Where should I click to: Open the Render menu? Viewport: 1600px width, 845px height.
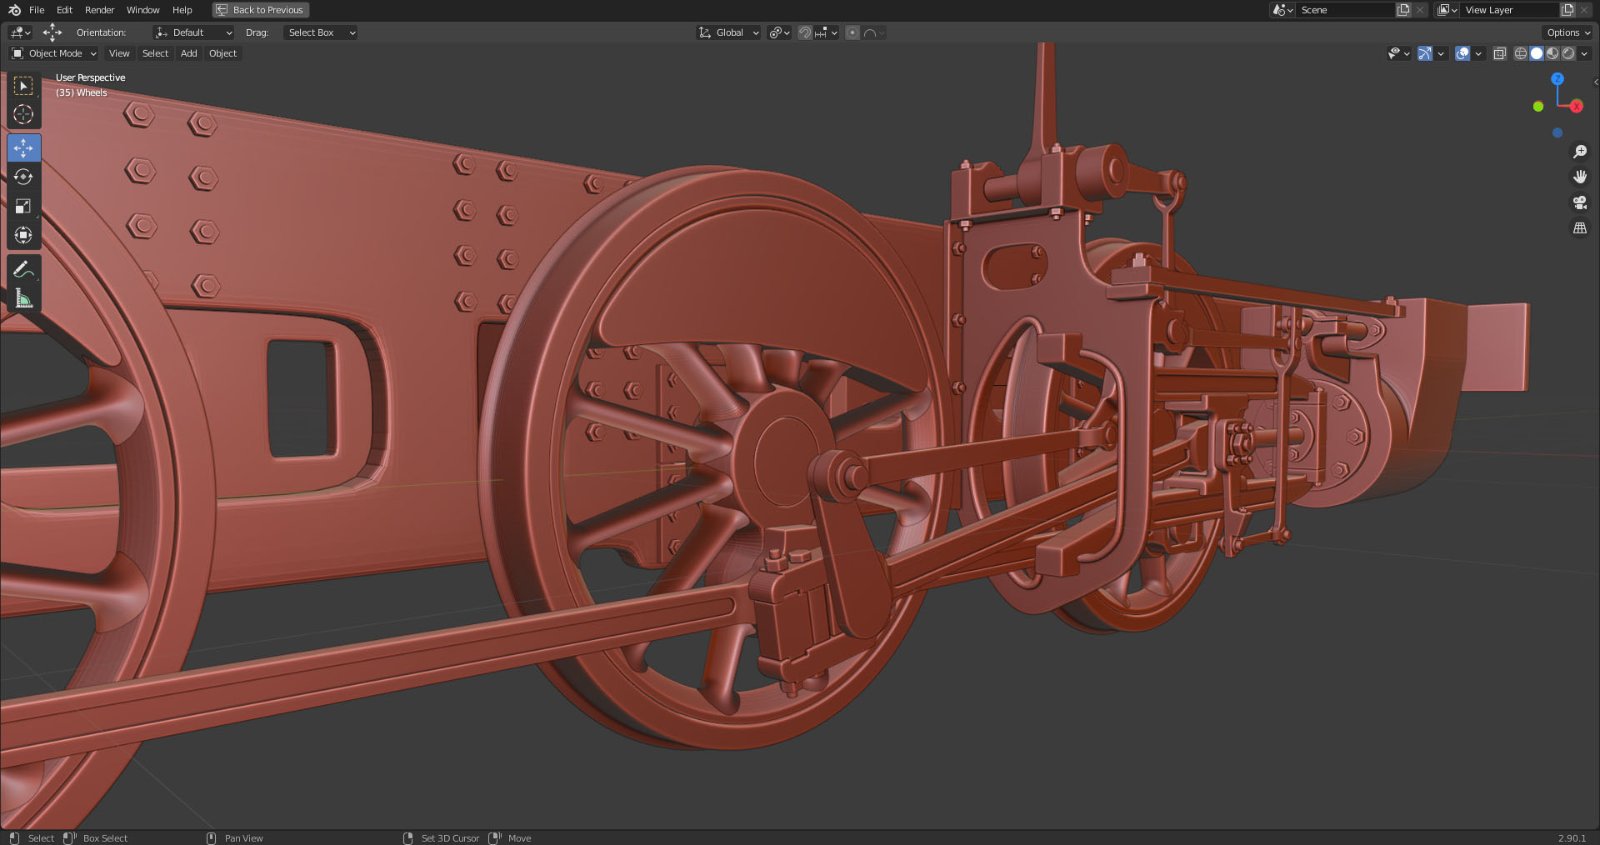(x=99, y=10)
